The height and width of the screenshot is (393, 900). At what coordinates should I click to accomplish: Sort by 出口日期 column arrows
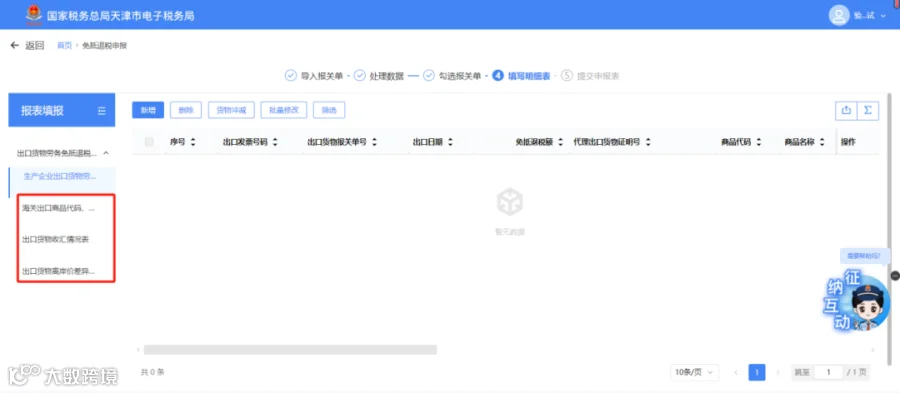pos(450,142)
